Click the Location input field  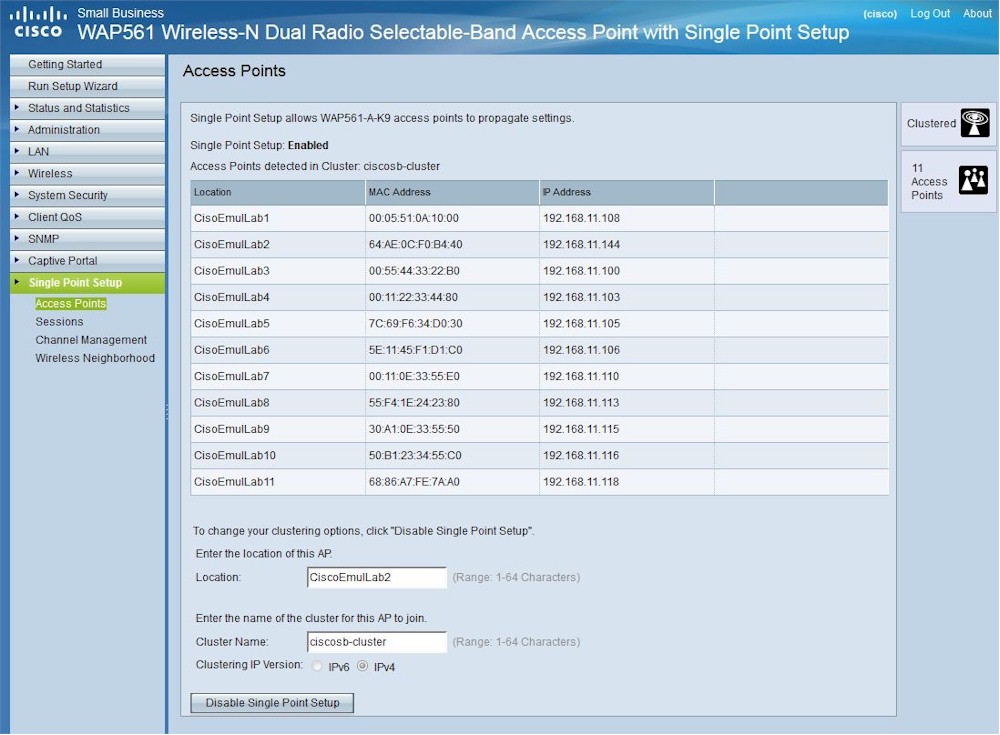pyautogui.click(x=377, y=577)
